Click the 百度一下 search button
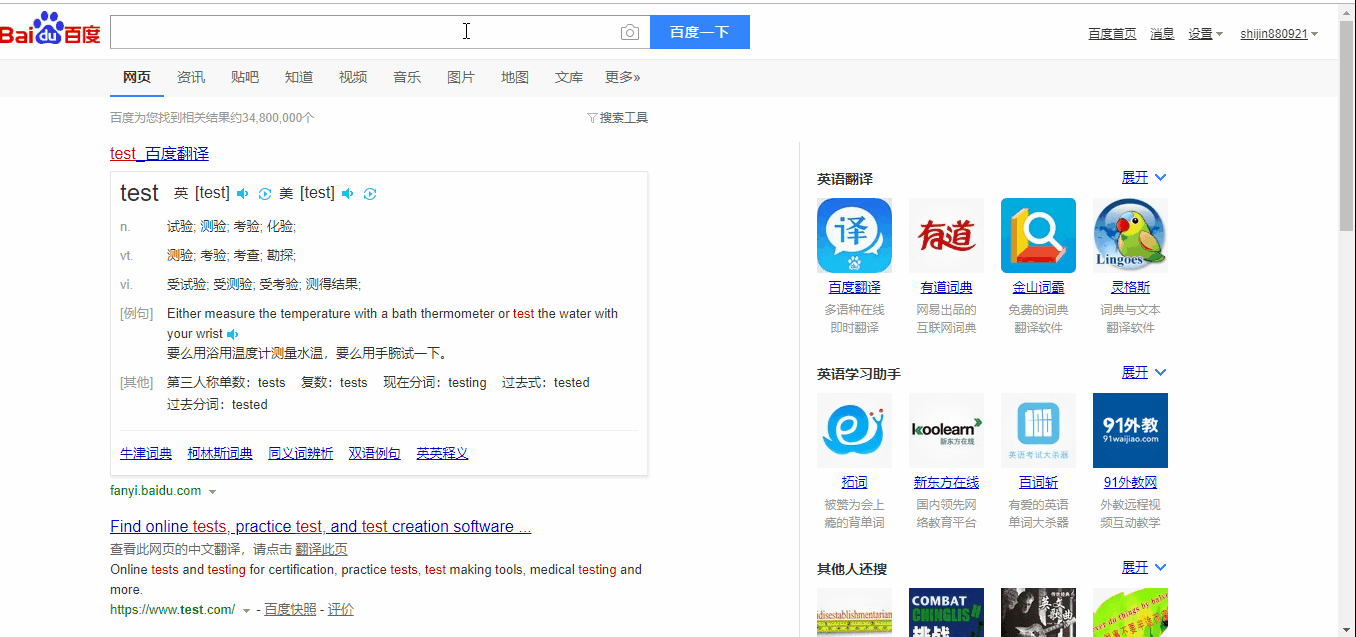Screen dimensions: 1356x637 pos(700,32)
